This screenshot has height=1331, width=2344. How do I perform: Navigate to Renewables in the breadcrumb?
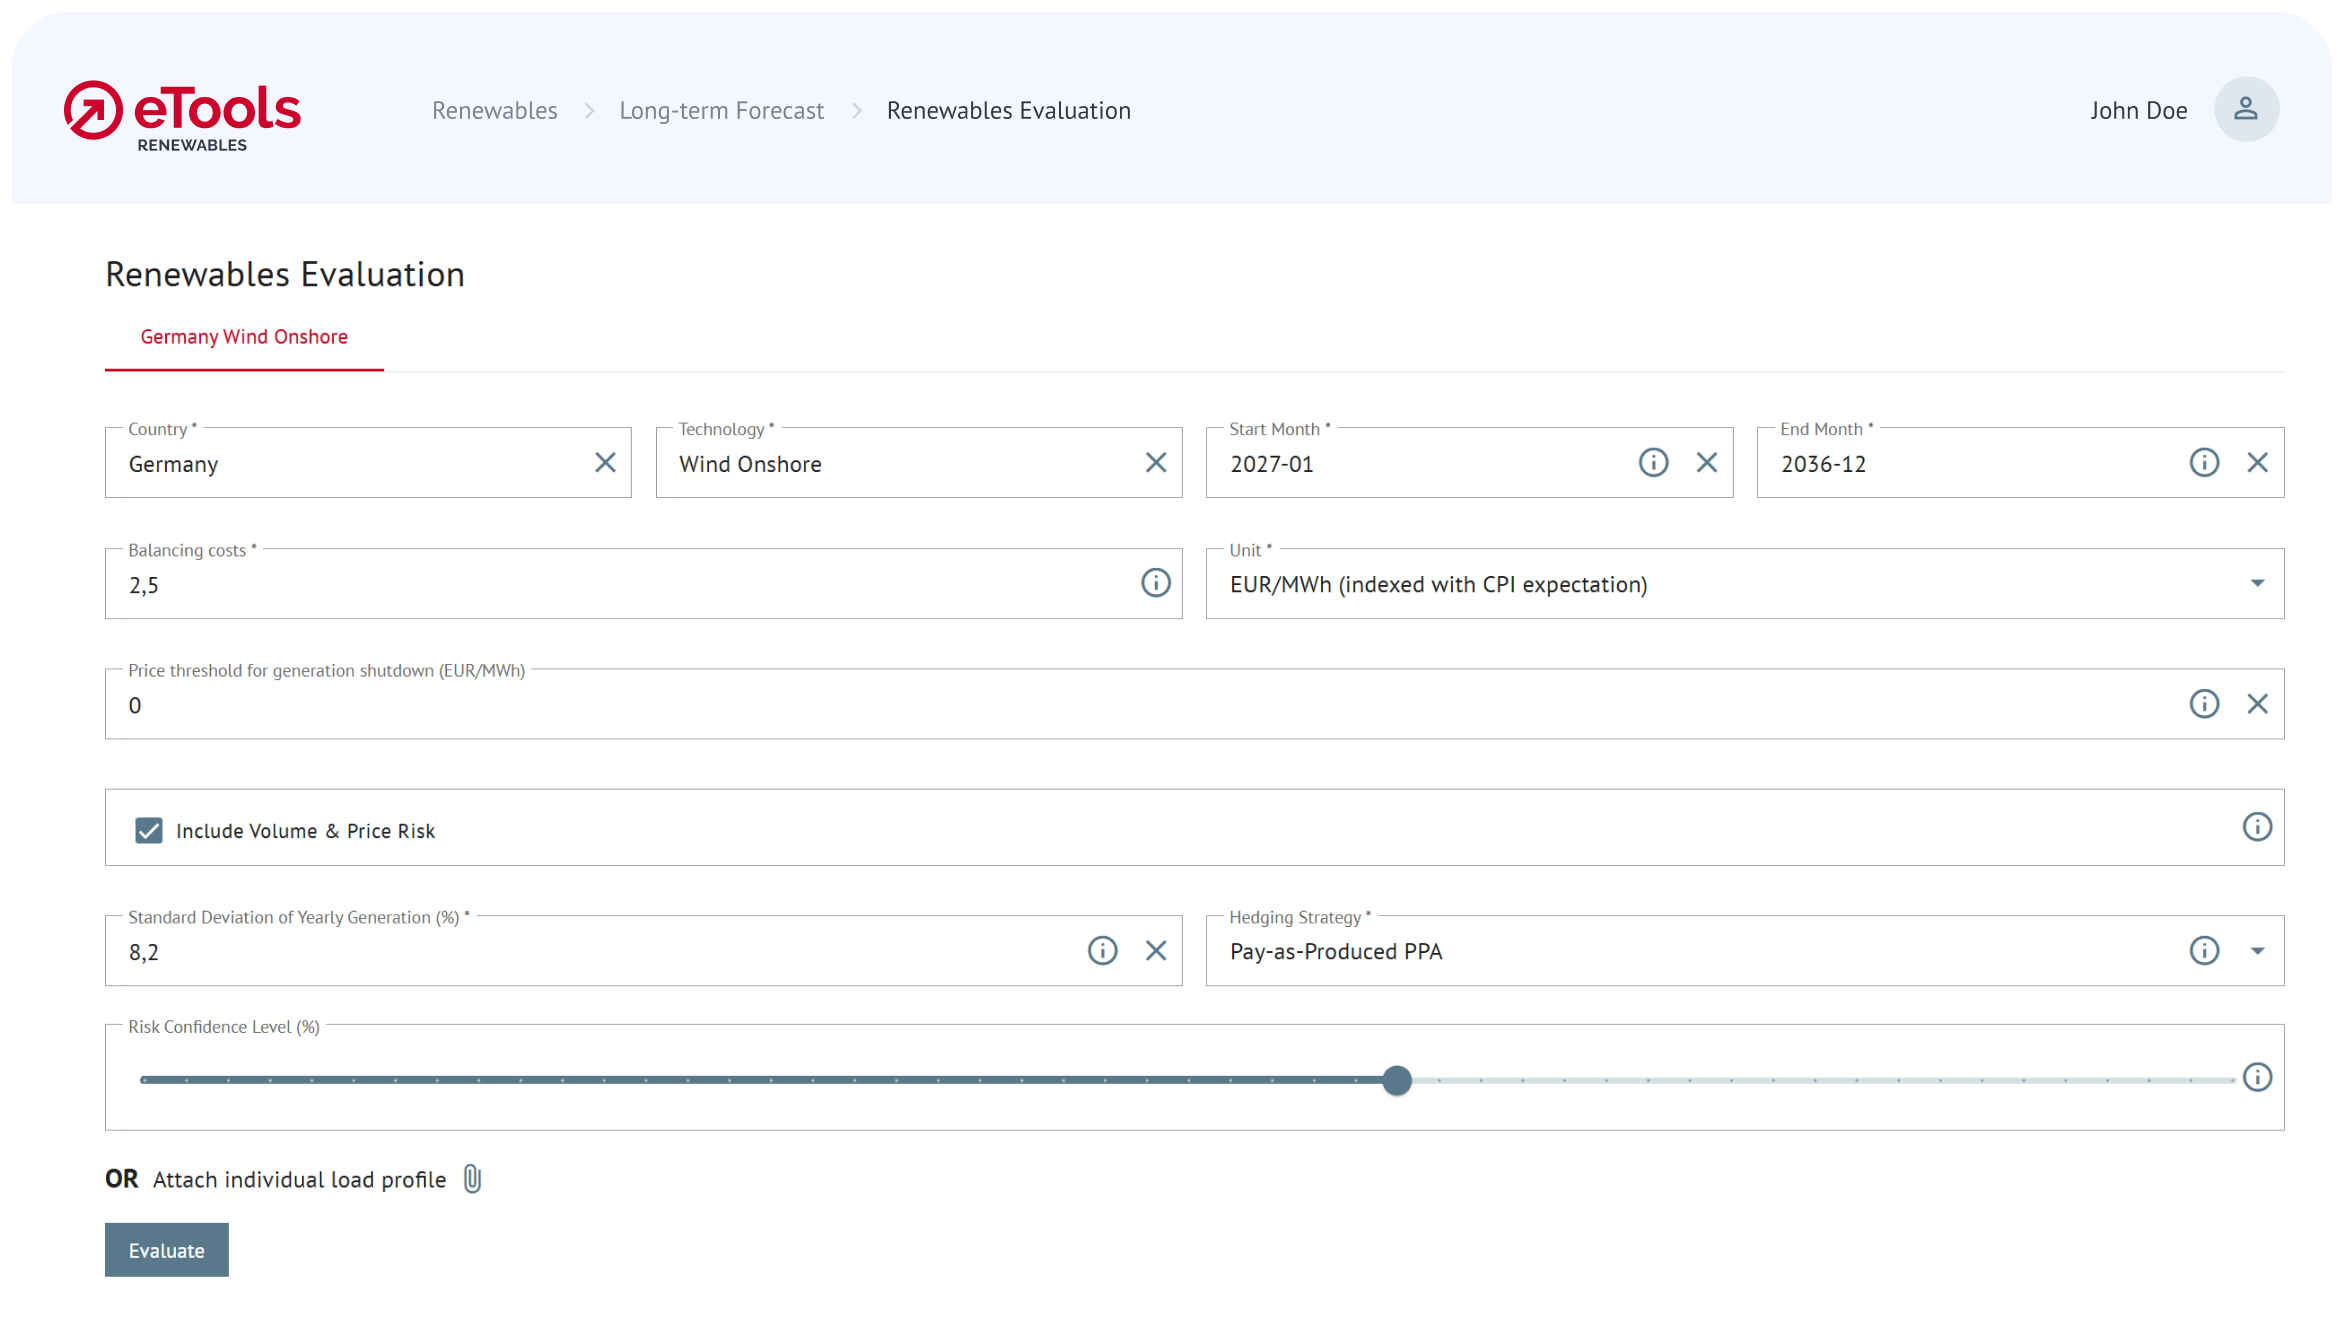click(494, 110)
